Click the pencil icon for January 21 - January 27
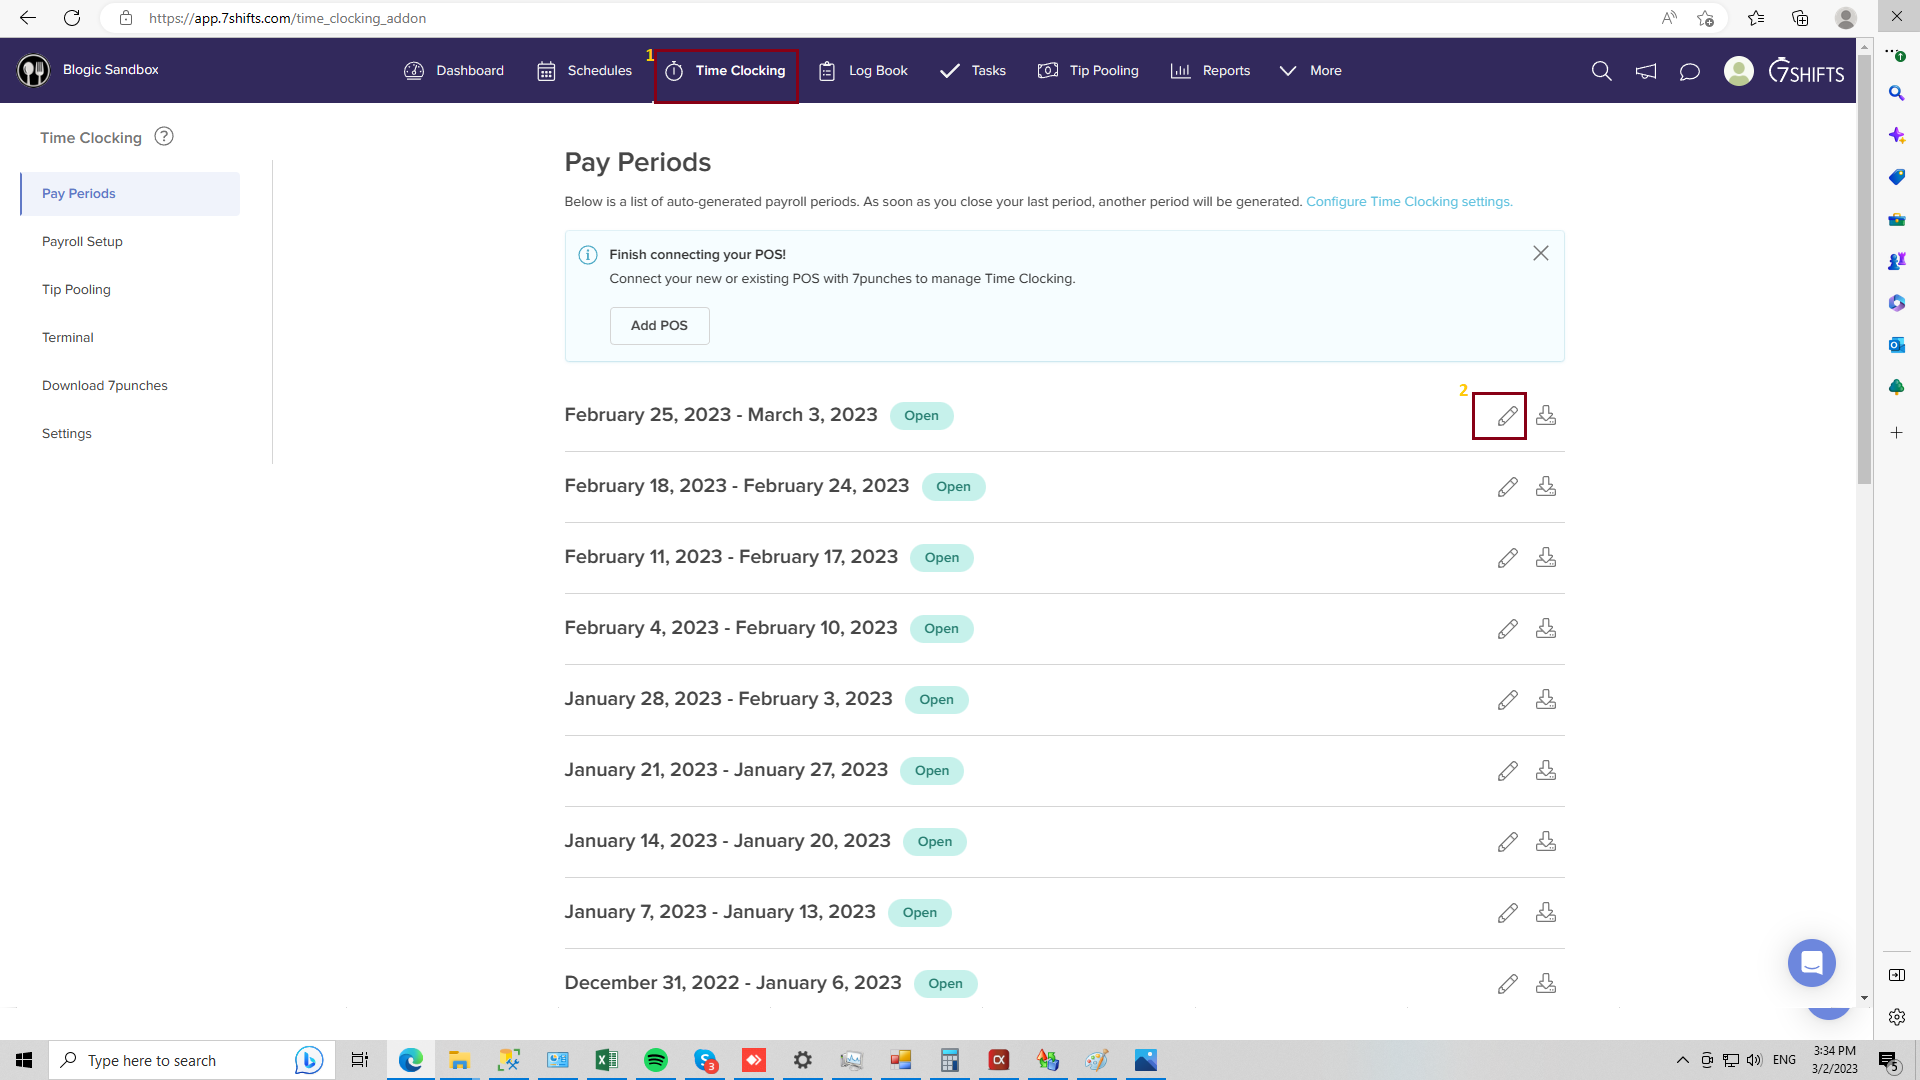The height and width of the screenshot is (1080, 1920). click(1507, 771)
